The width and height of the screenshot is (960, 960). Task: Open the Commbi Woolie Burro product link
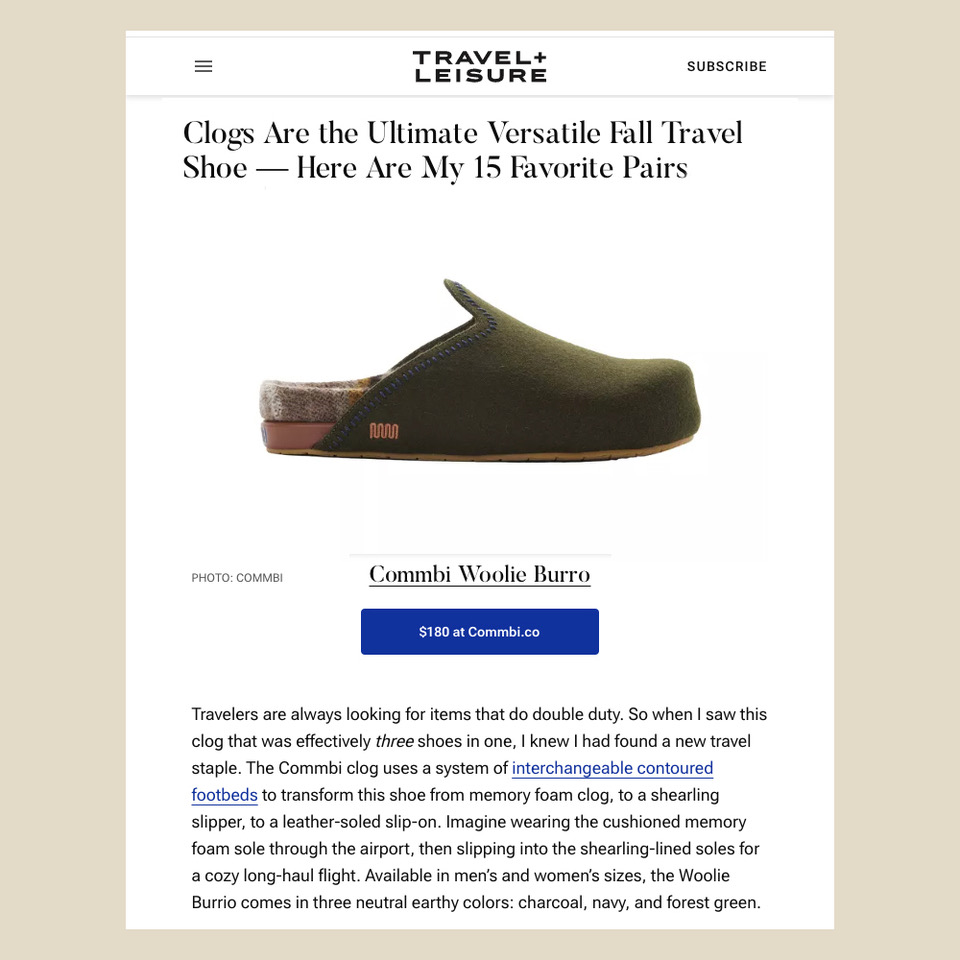(479, 574)
